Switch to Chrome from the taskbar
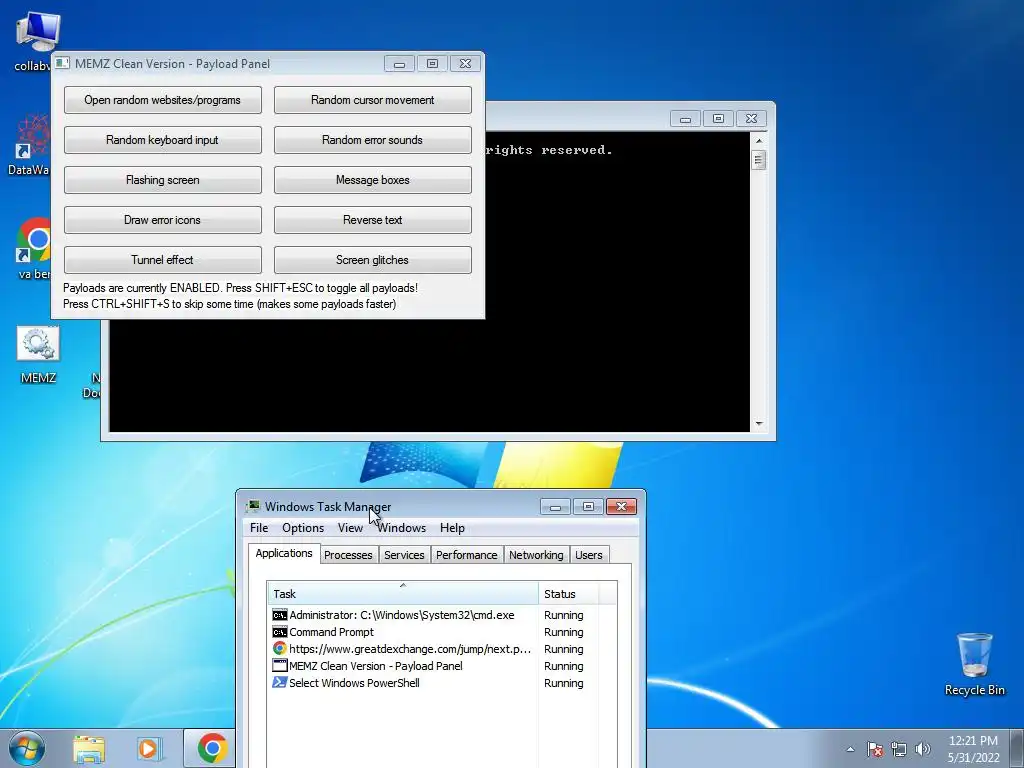 [212, 748]
